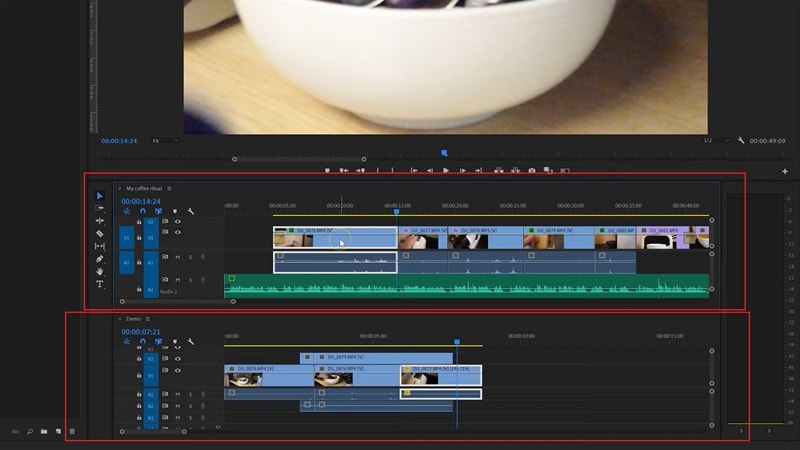This screenshot has width=800, height=450.
Task: Solo track A1 in My coffee ritual
Action: point(190,257)
